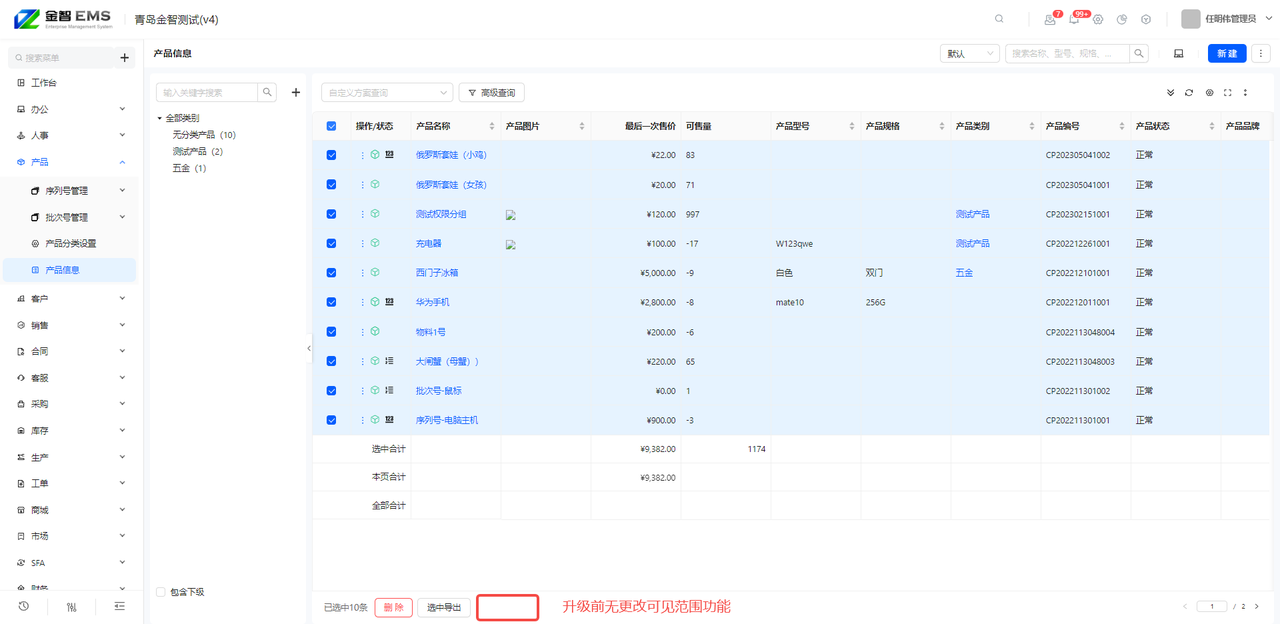Uncheck the 序列号-电脑主机 row checkbox
This screenshot has height=624, width=1280.
point(331,420)
